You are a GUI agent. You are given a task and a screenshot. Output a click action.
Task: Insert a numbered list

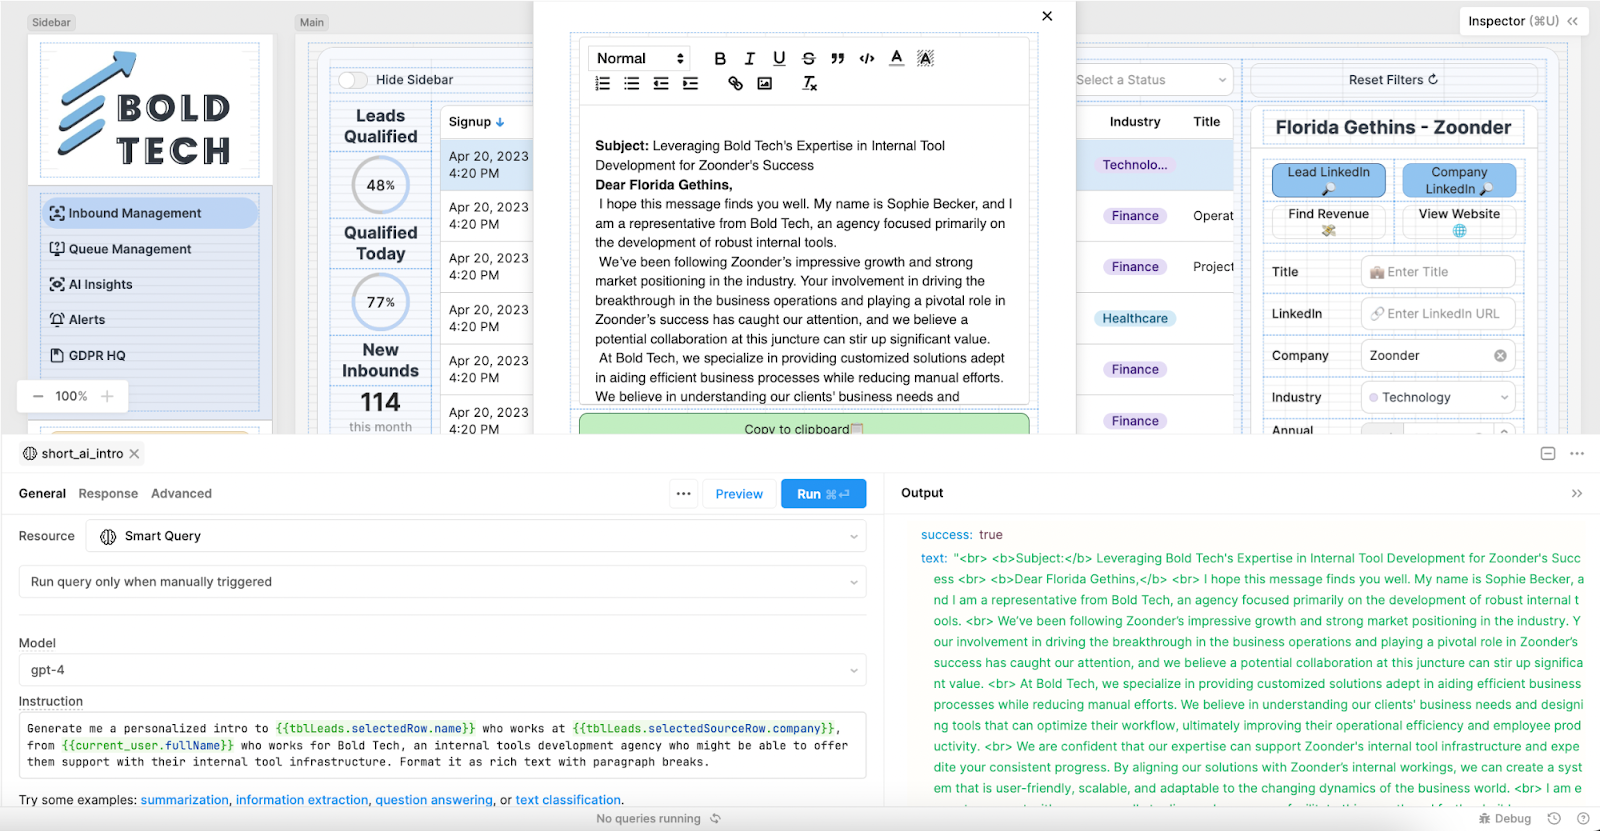602,84
